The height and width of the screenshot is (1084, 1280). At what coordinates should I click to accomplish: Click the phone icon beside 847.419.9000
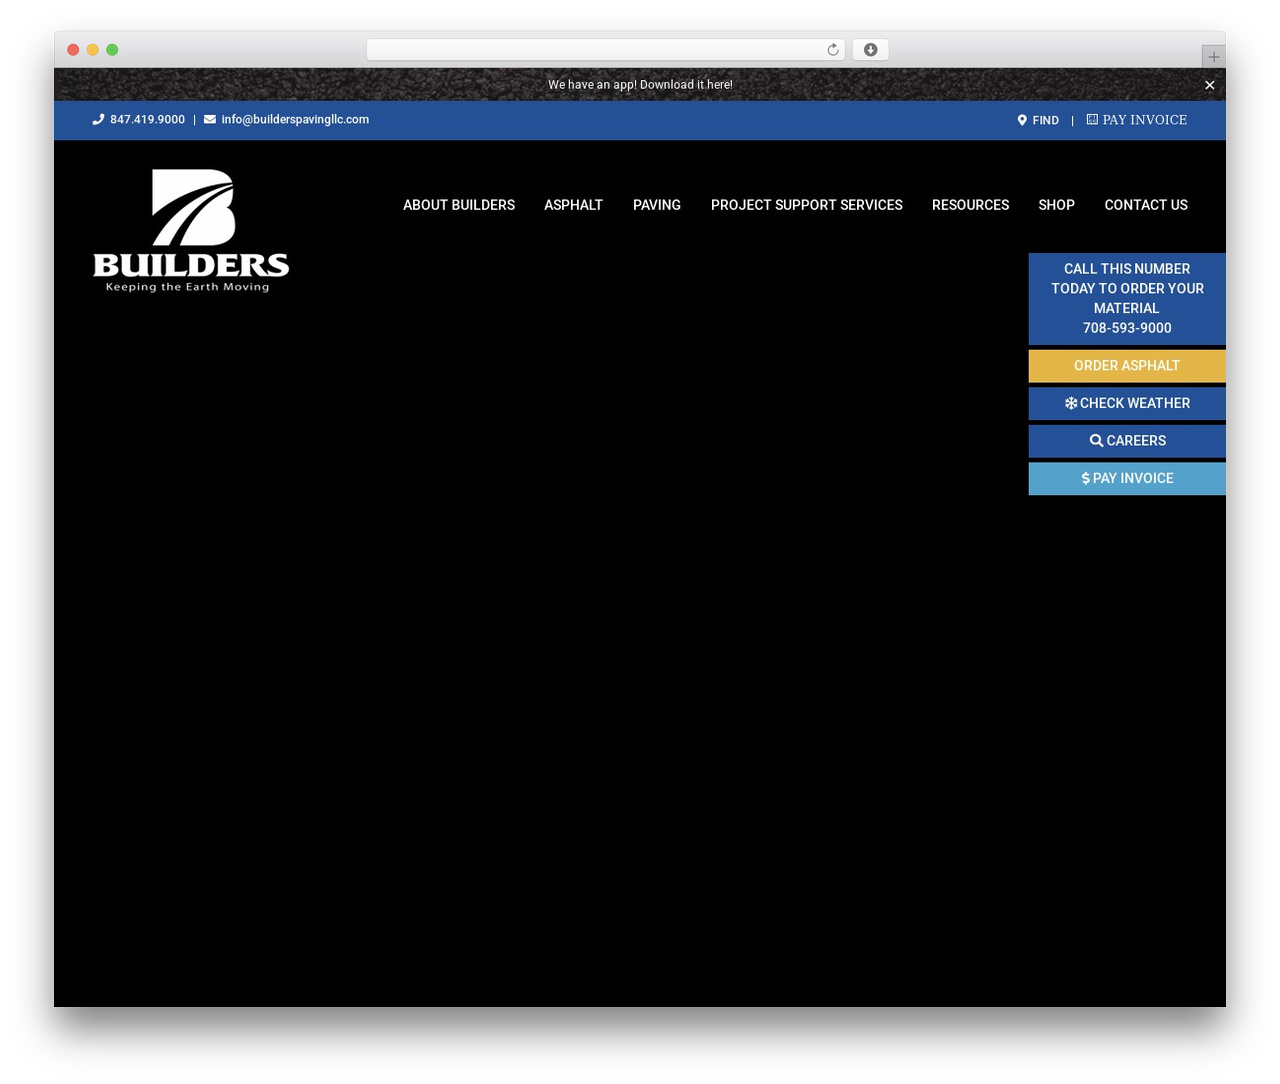98,119
